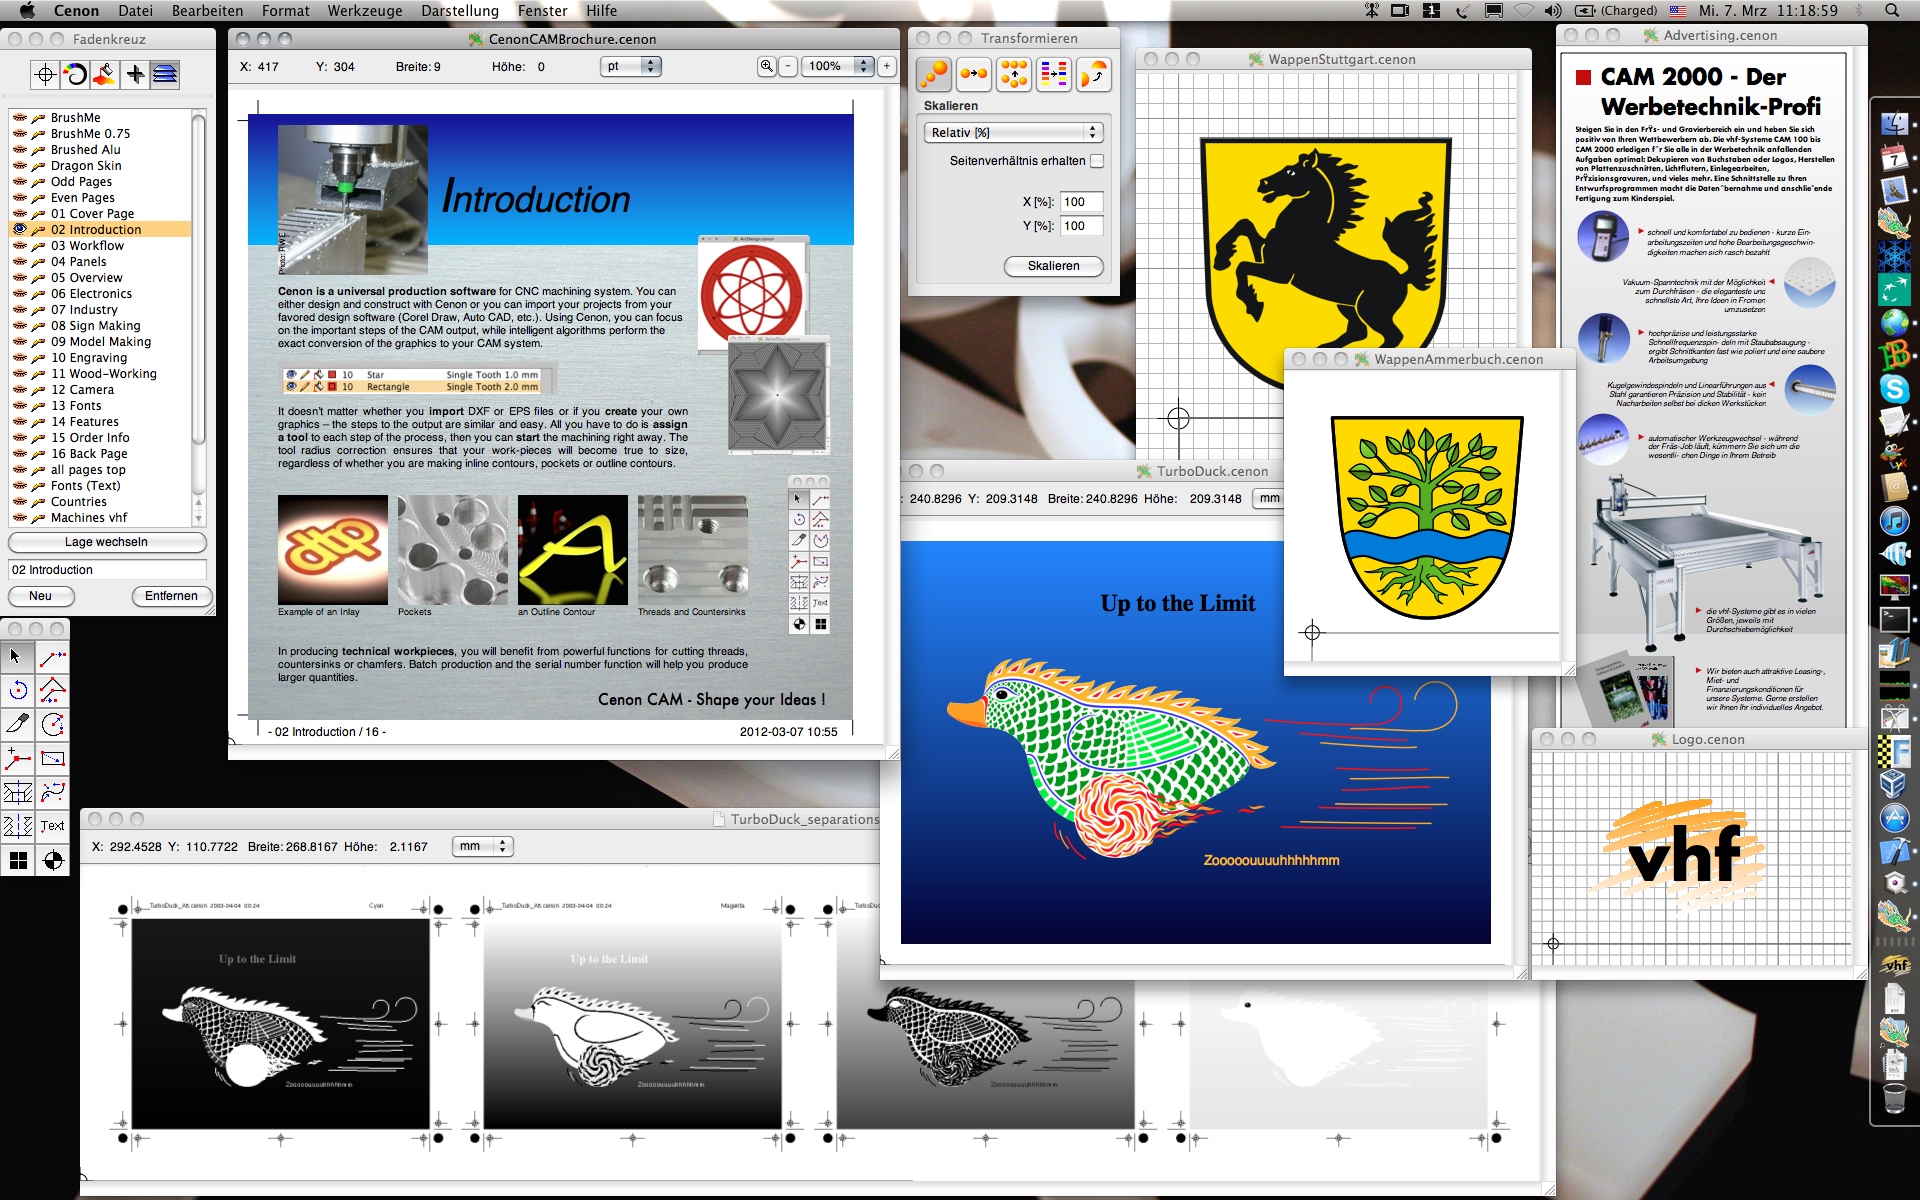Select the rectangle tool in the tool palette
This screenshot has width=1920, height=1200.
52,759
